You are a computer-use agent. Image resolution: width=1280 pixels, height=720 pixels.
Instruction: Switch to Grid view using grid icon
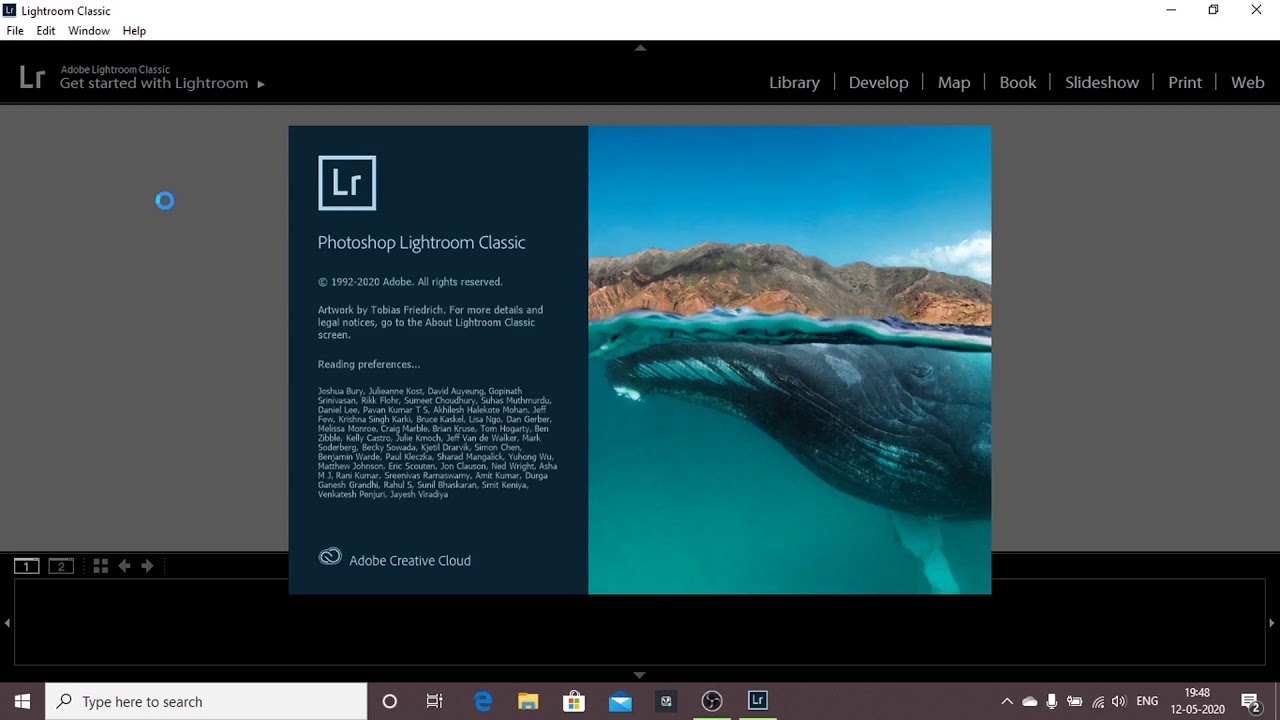(100, 566)
